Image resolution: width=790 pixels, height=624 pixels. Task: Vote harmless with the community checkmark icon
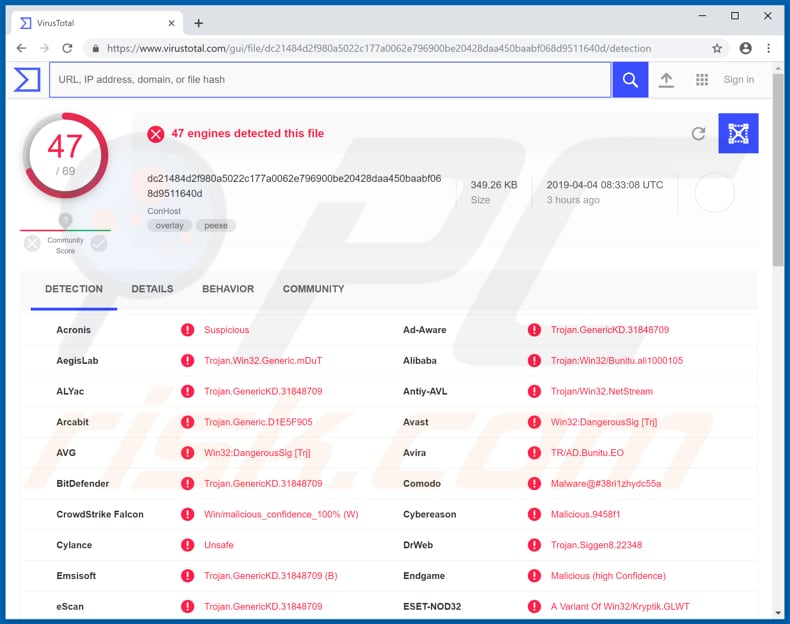[x=99, y=244]
